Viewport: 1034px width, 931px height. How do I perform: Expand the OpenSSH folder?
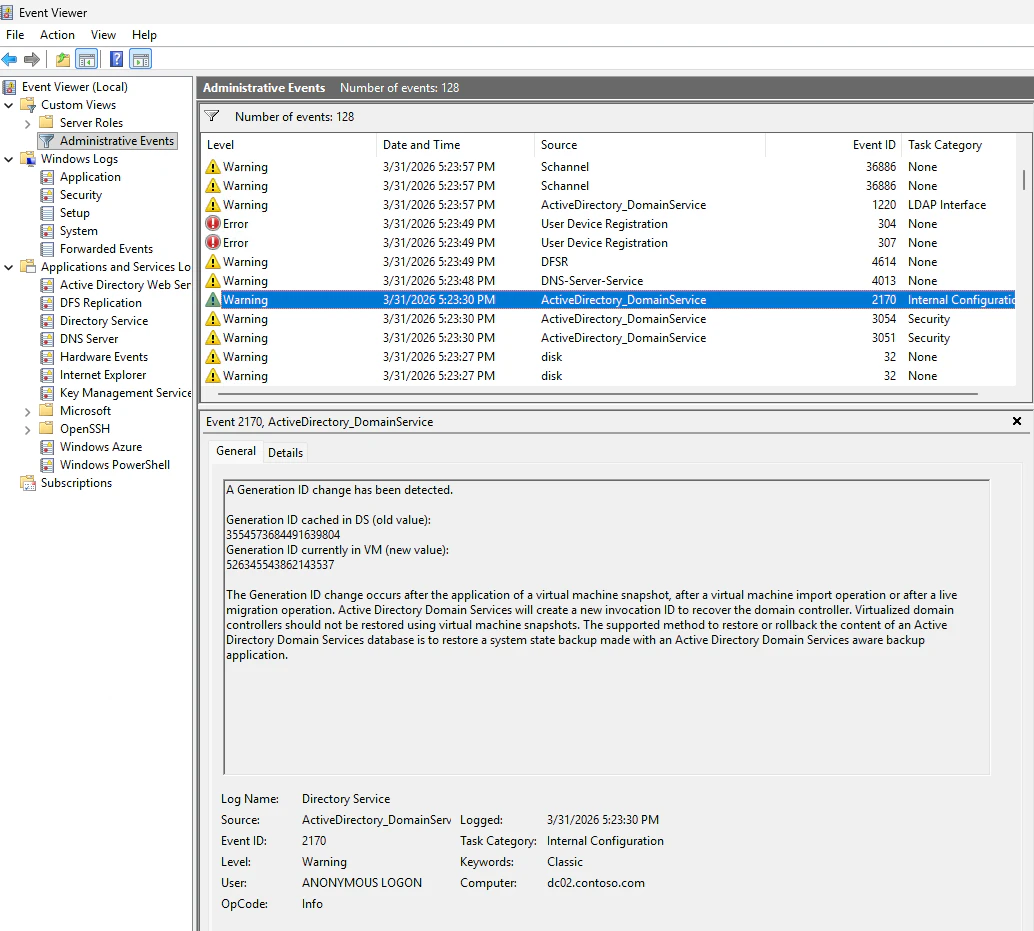point(27,429)
